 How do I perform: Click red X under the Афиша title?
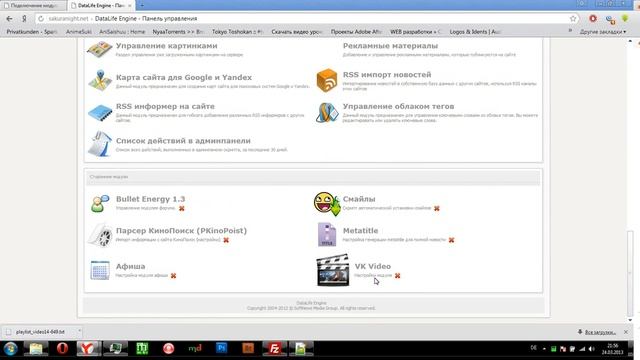173,276
